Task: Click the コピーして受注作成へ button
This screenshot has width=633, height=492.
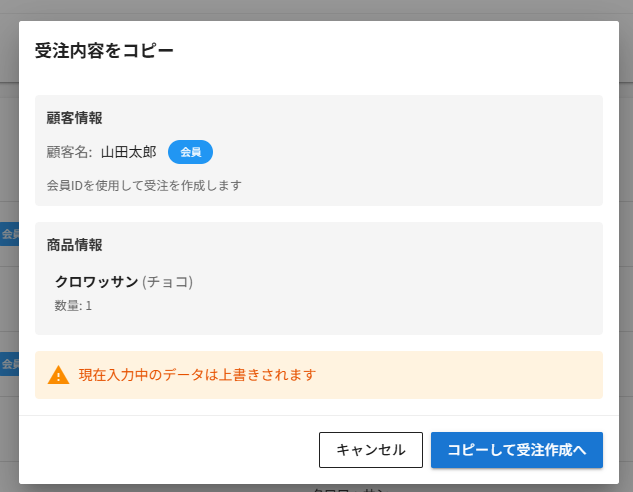Action: tap(516, 450)
